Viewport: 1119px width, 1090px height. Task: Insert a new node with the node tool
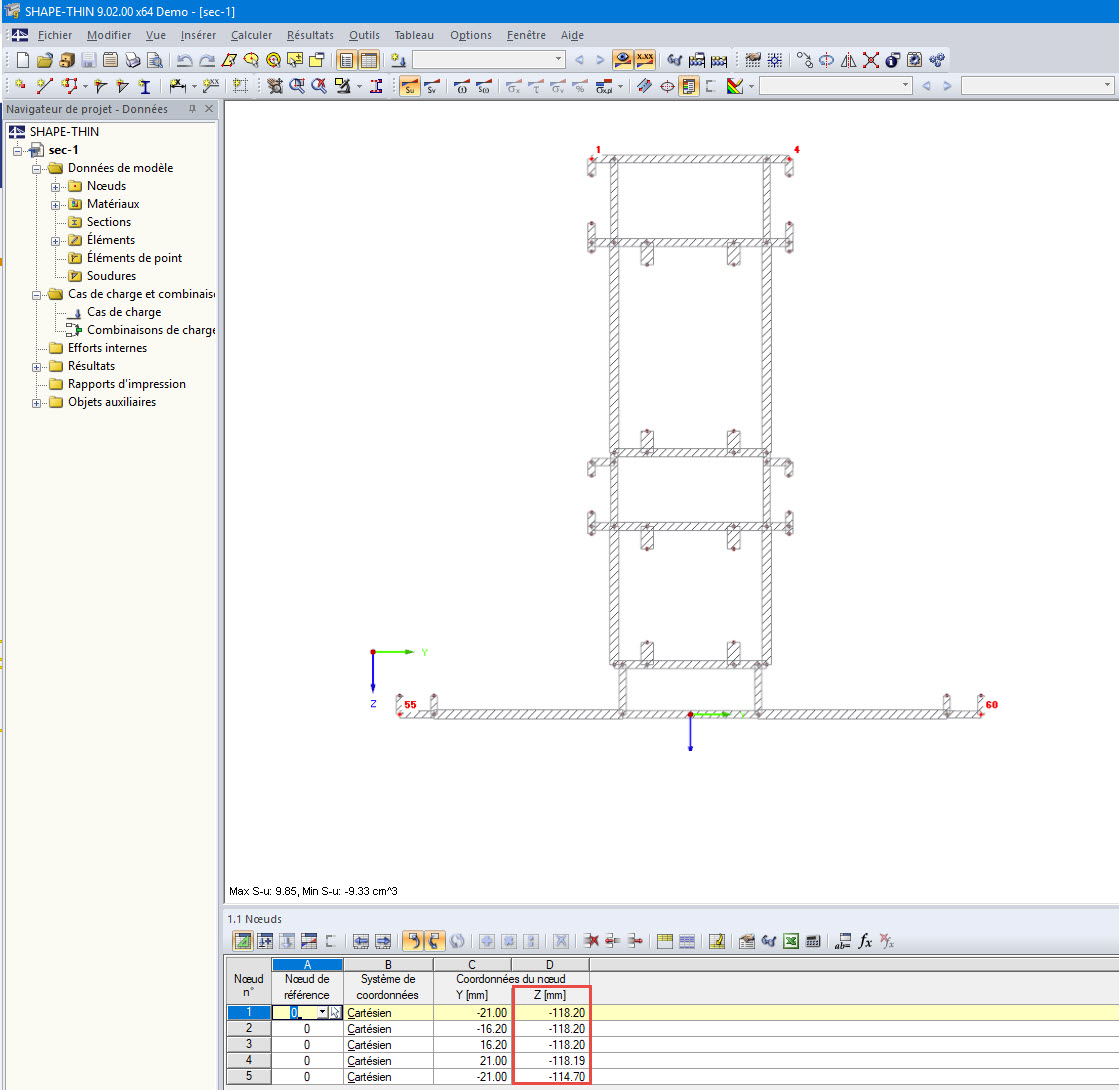[x=20, y=86]
